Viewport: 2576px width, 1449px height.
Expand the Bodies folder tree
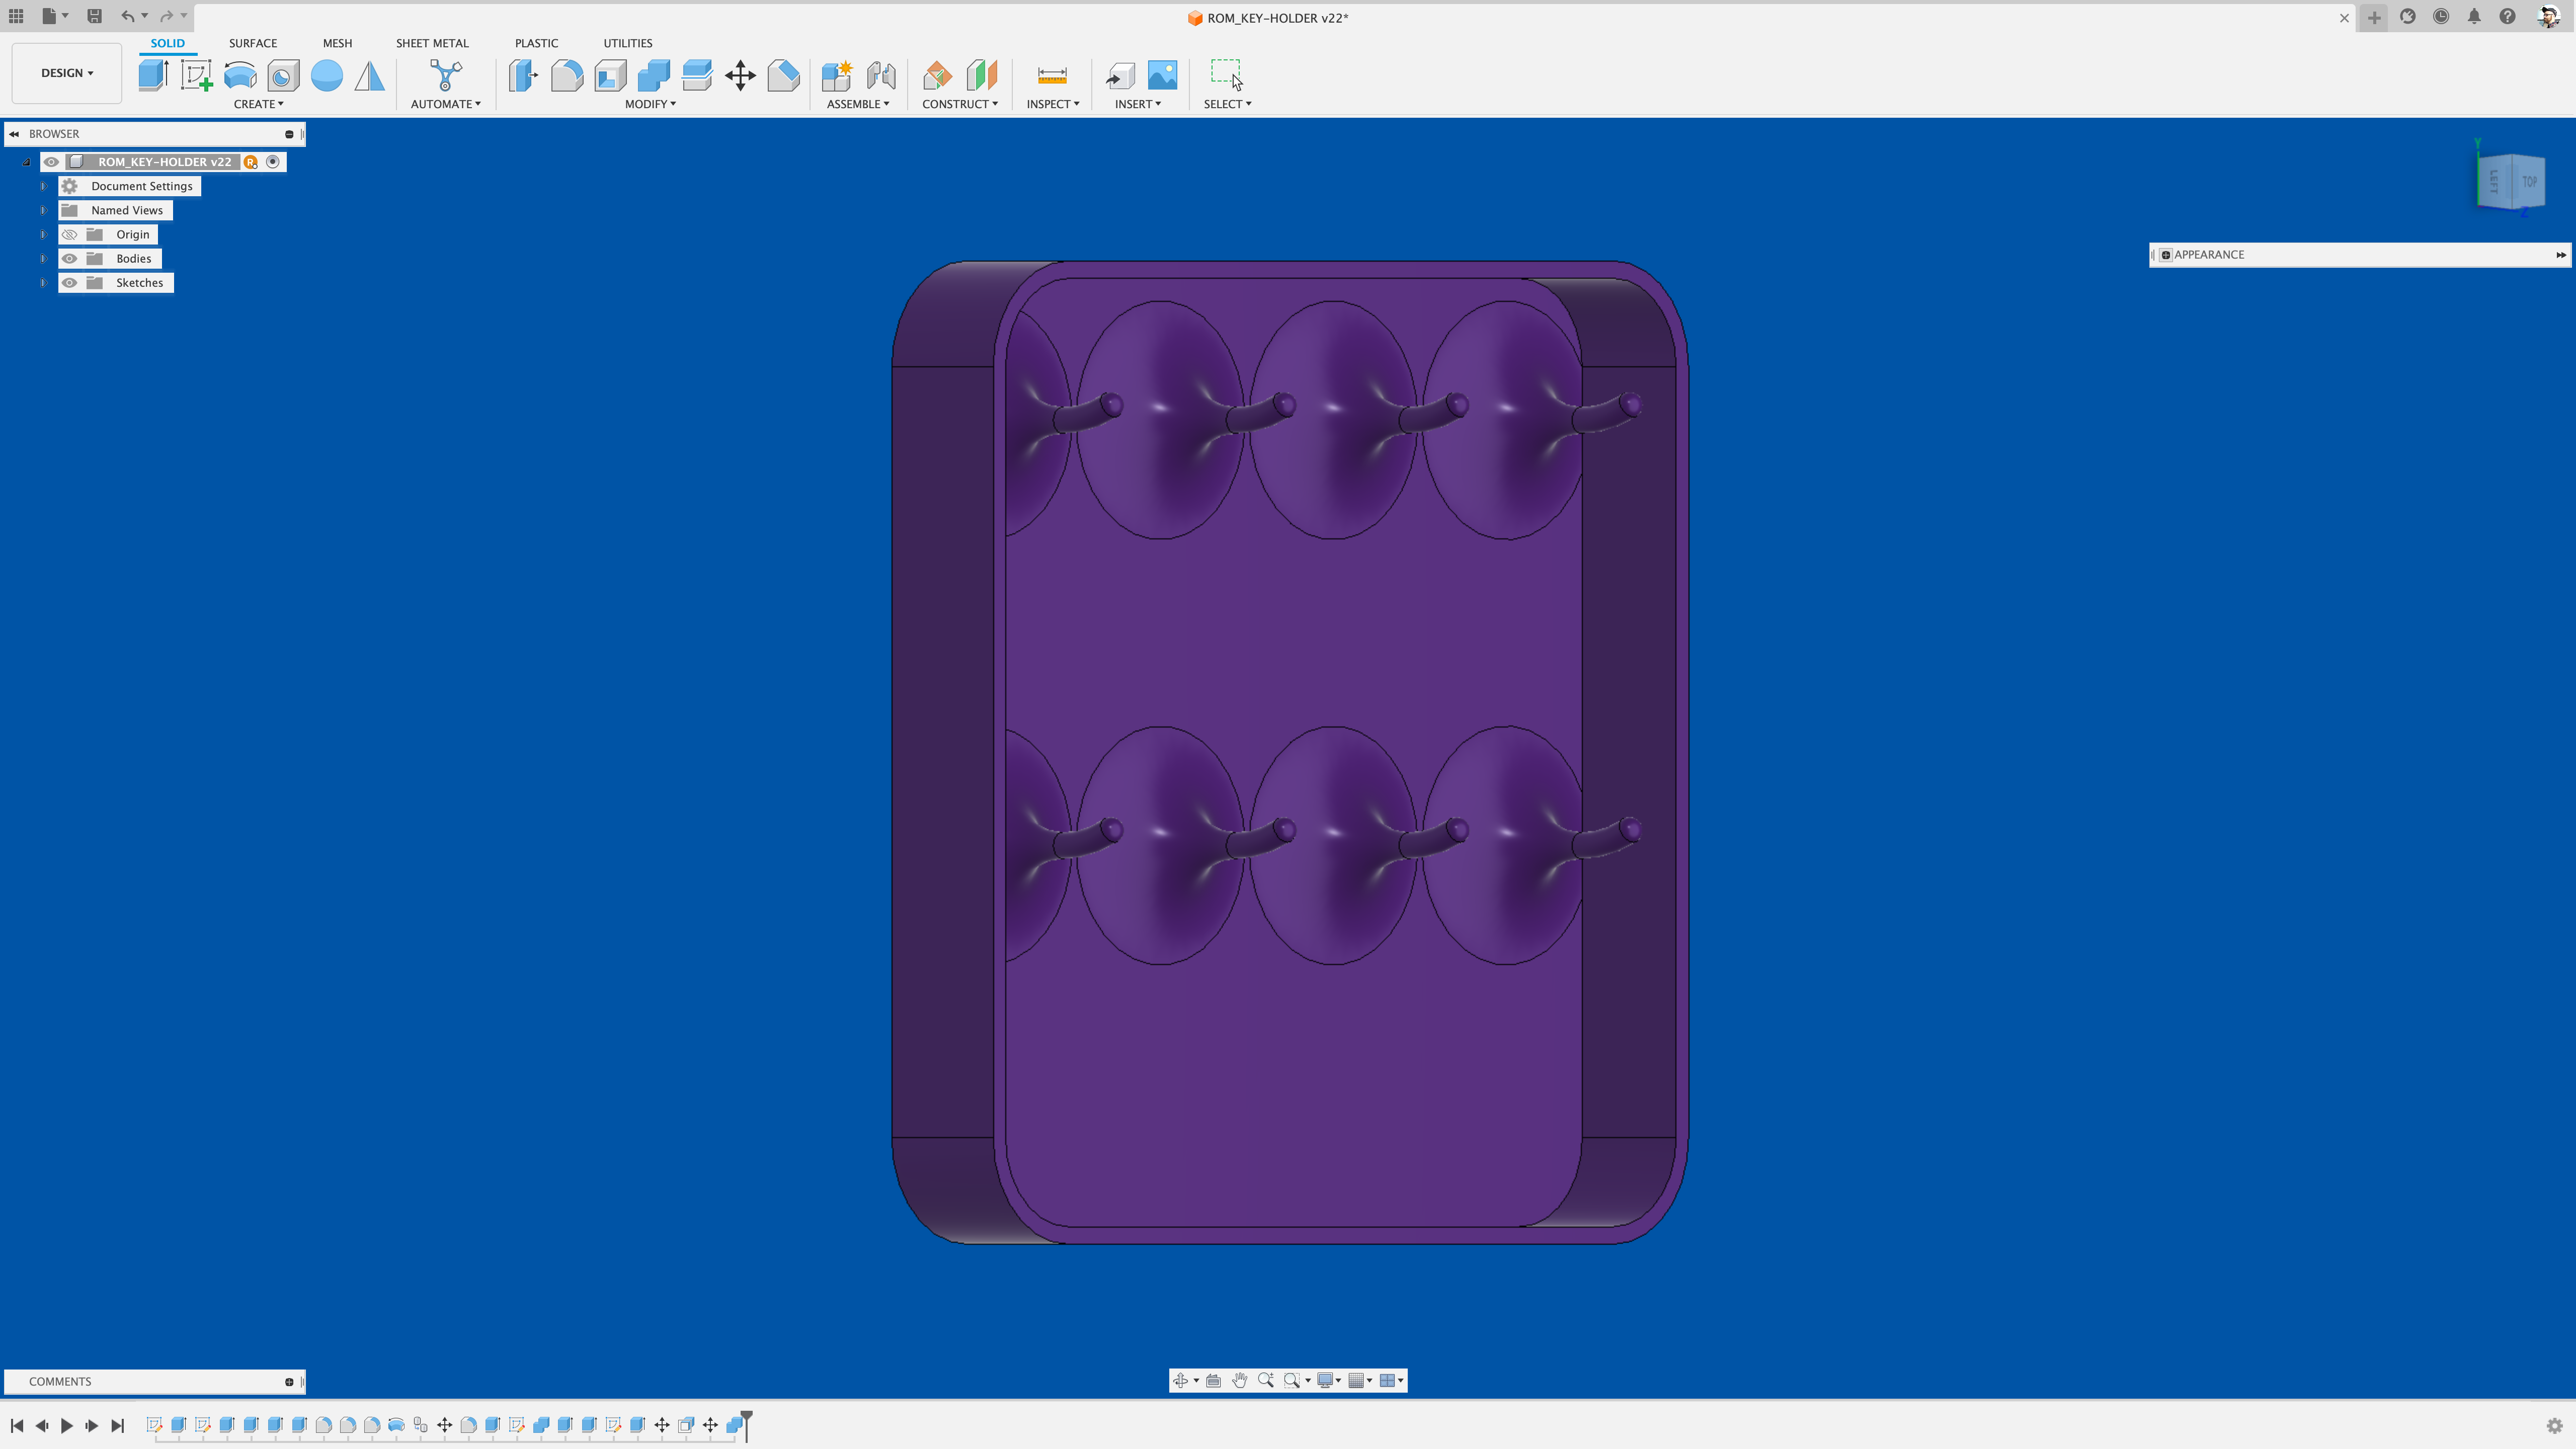pos(43,258)
